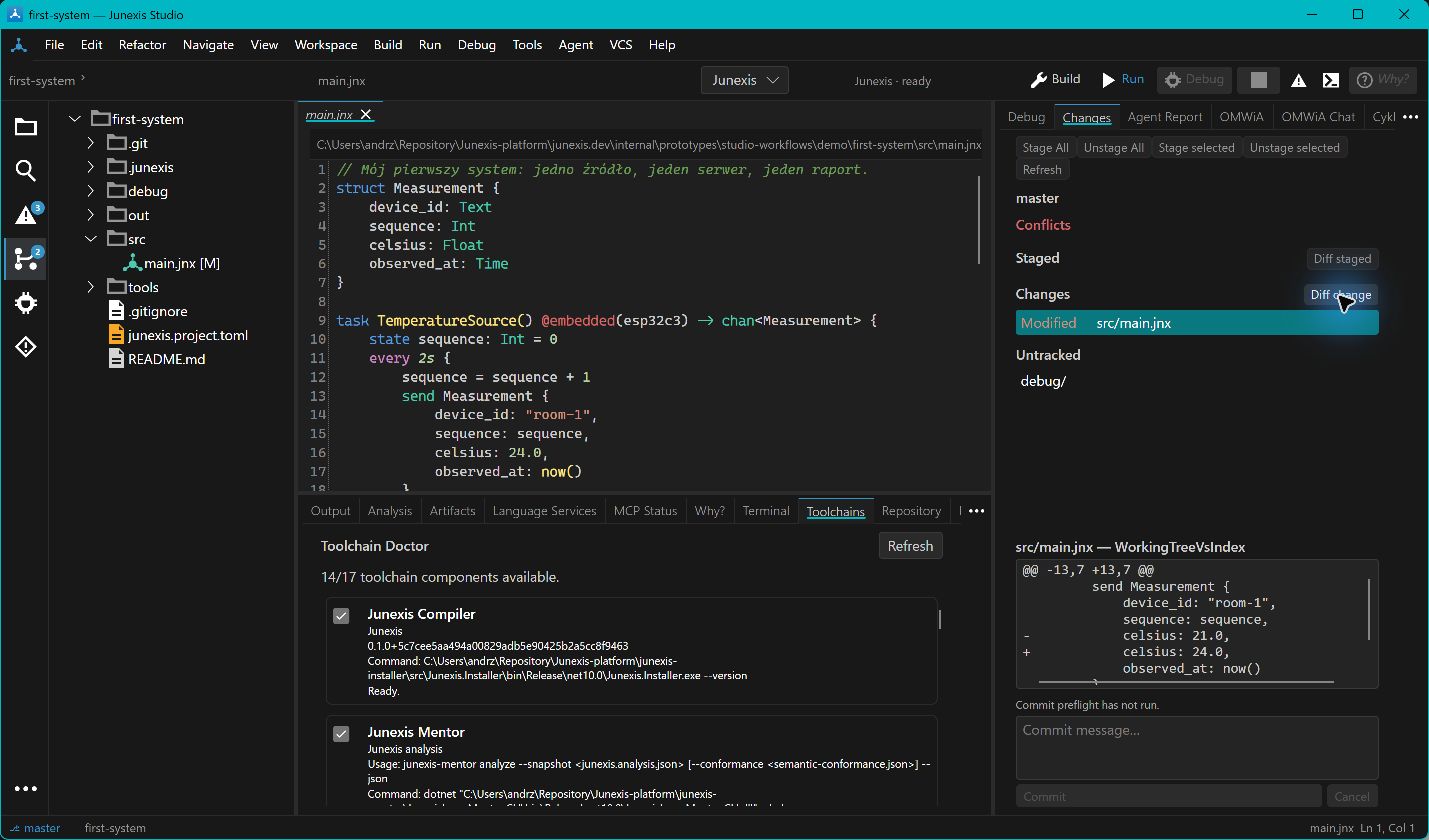Switch to the Terminal tab
Screen dimensions: 1429x840
pyautogui.click(x=766, y=511)
